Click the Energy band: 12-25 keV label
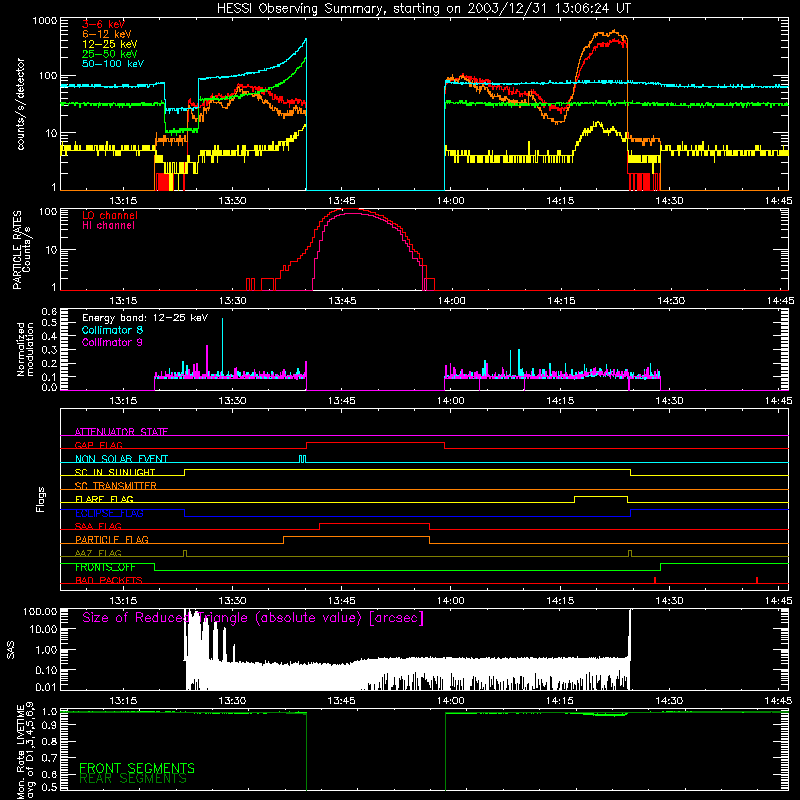Viewport: 800px width, 800px height. coord(145,318)
